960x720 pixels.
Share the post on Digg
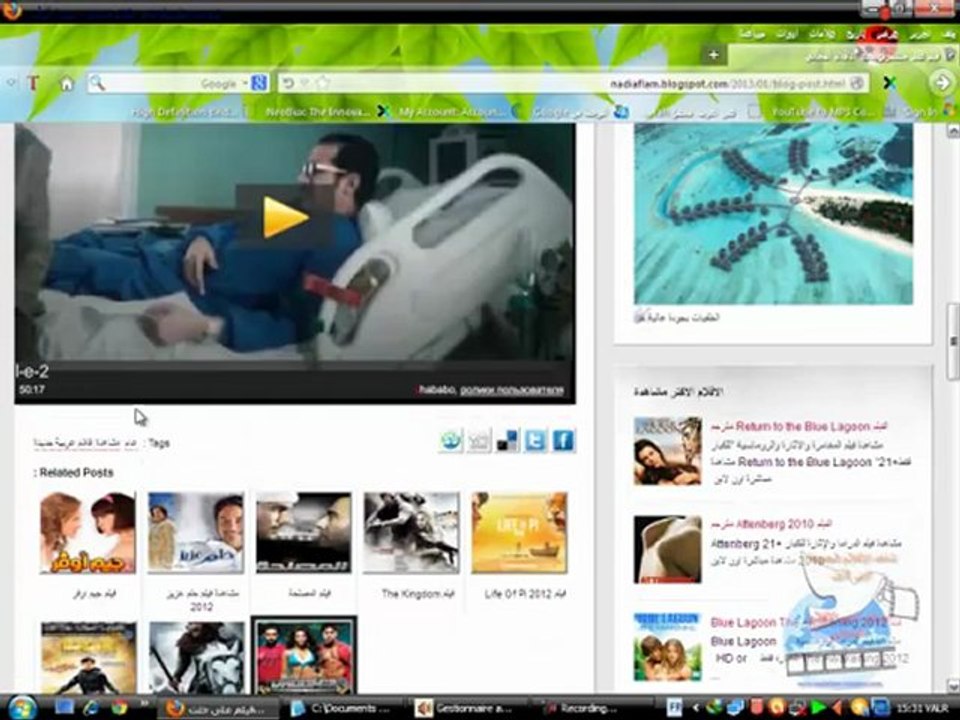coord(479,440)
